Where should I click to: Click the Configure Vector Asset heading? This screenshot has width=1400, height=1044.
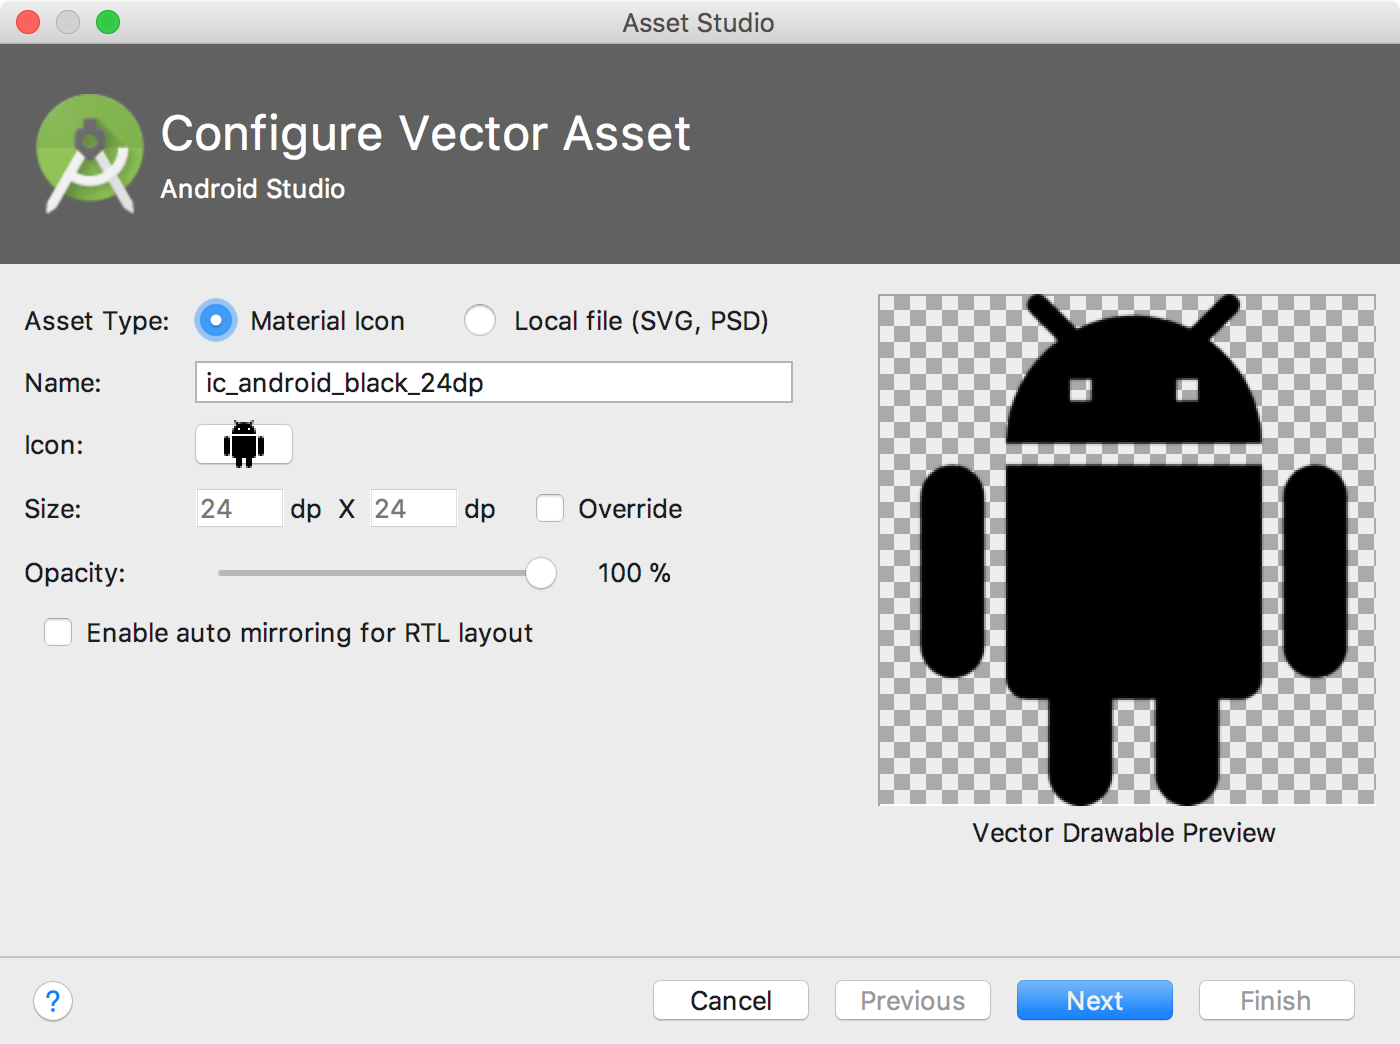click(426, 134)
